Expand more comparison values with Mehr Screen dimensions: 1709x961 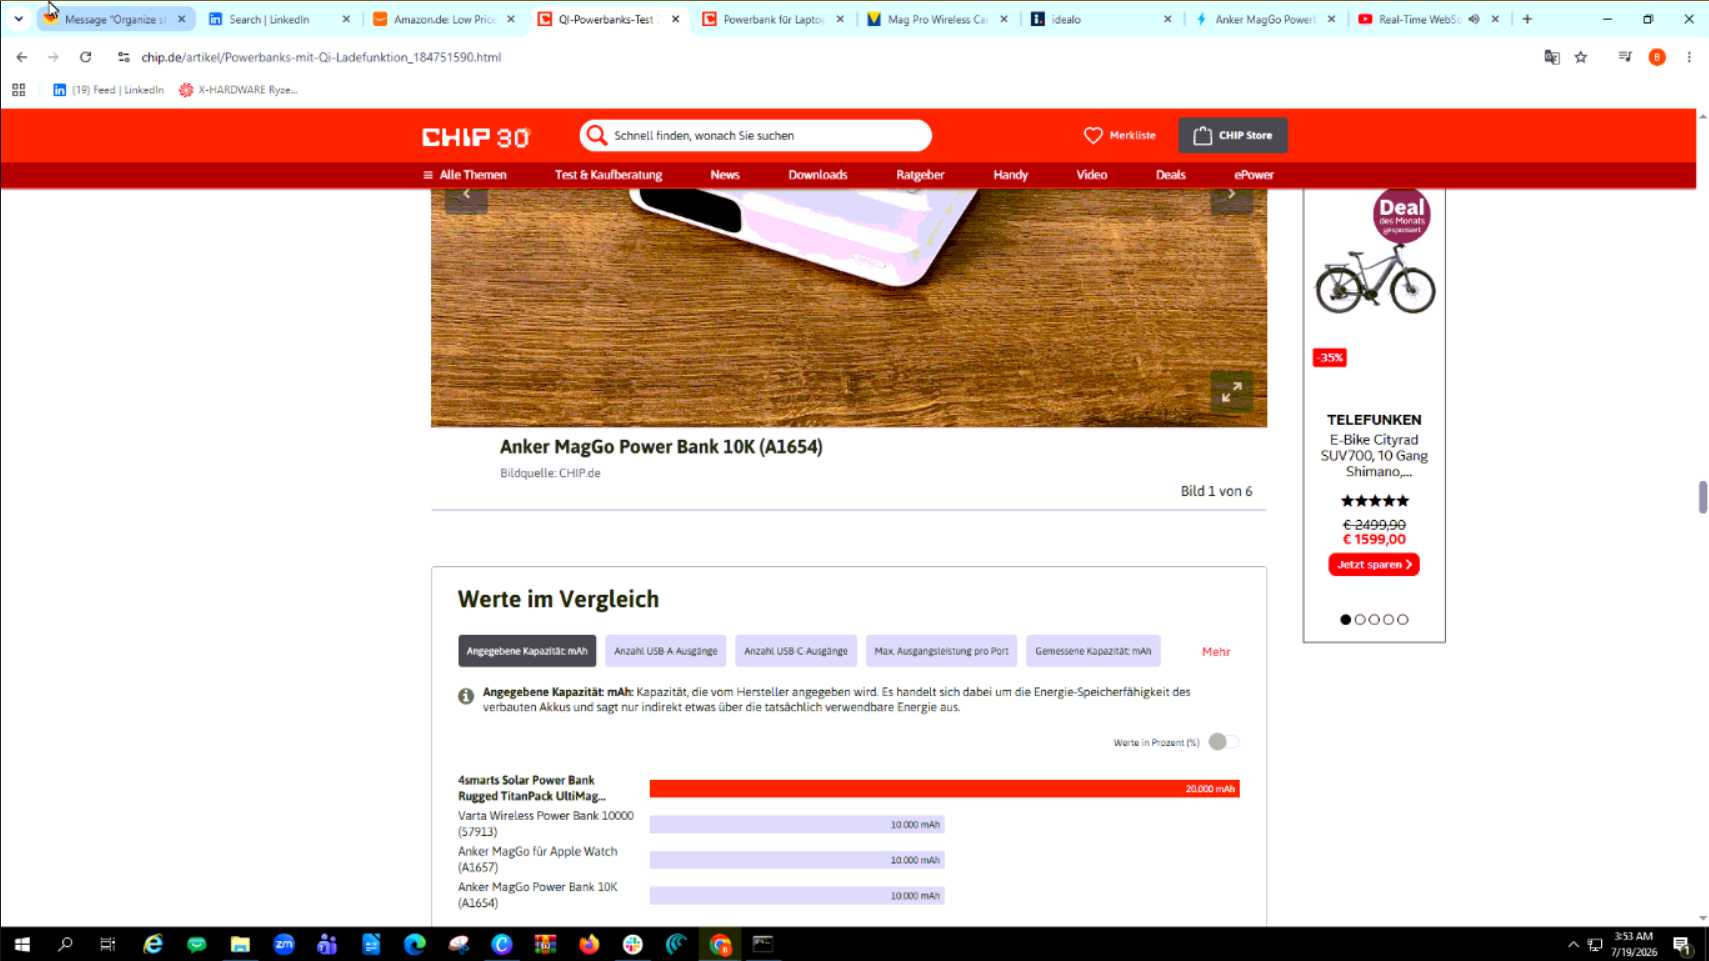tap(1216, 652)
